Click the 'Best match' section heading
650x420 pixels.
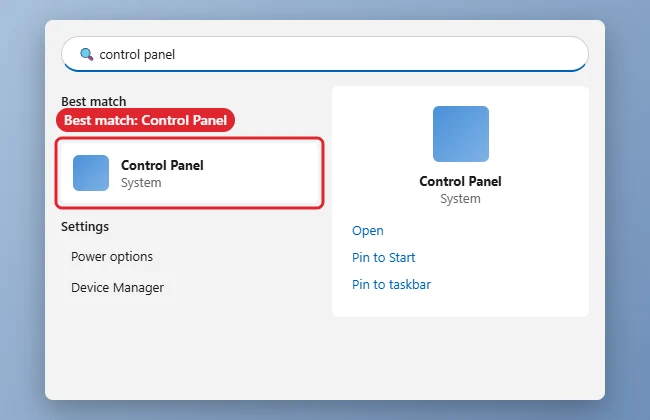[x=94, y=101]
